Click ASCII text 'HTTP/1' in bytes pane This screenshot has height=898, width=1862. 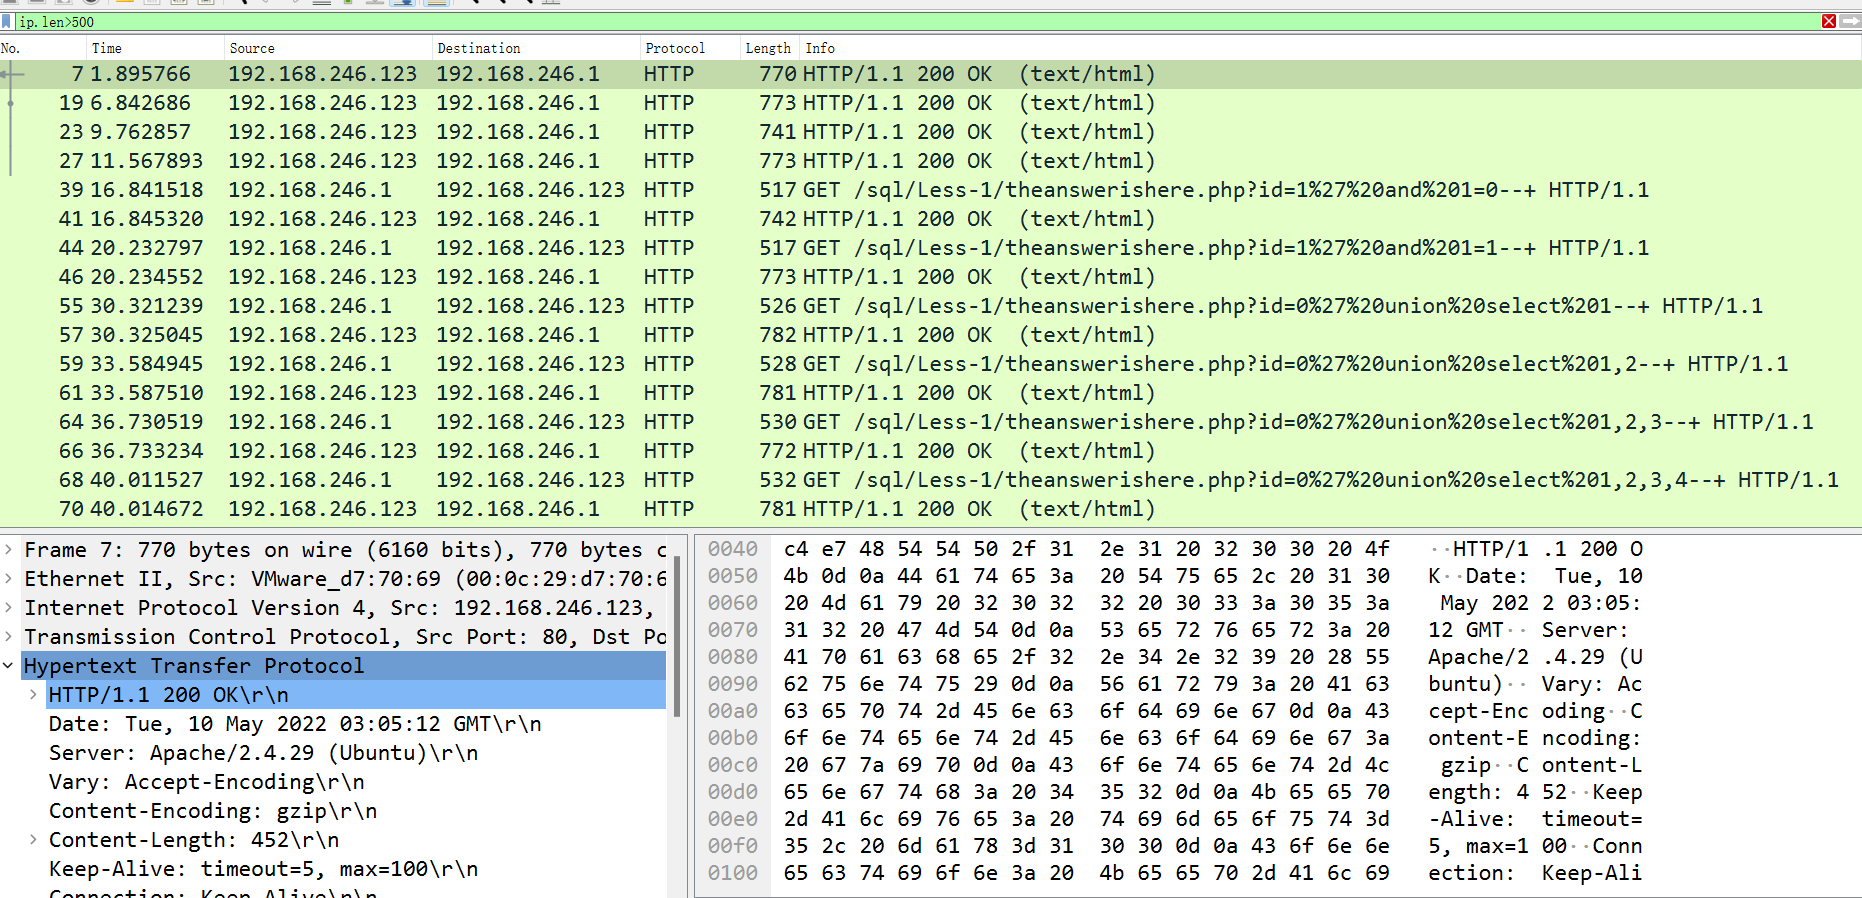(1490, 549)
